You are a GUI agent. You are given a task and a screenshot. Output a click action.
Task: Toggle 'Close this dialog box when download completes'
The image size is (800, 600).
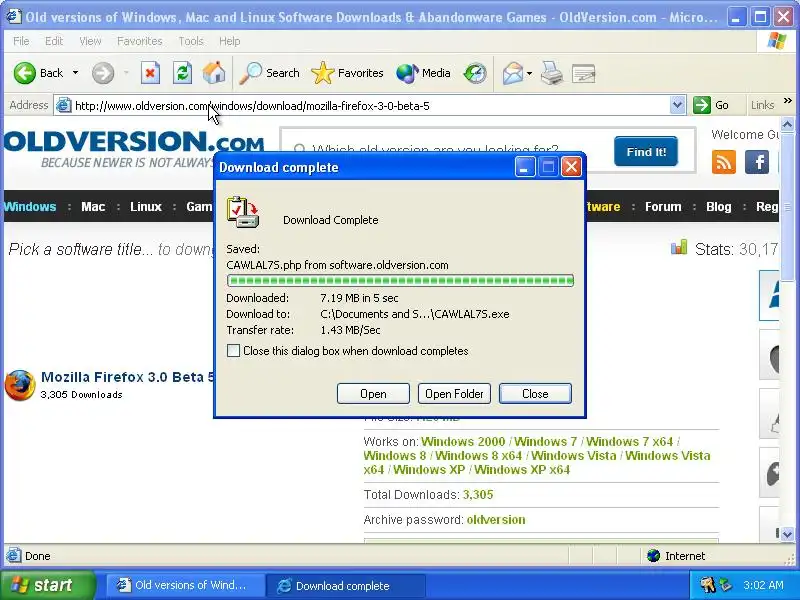(233, 351)
